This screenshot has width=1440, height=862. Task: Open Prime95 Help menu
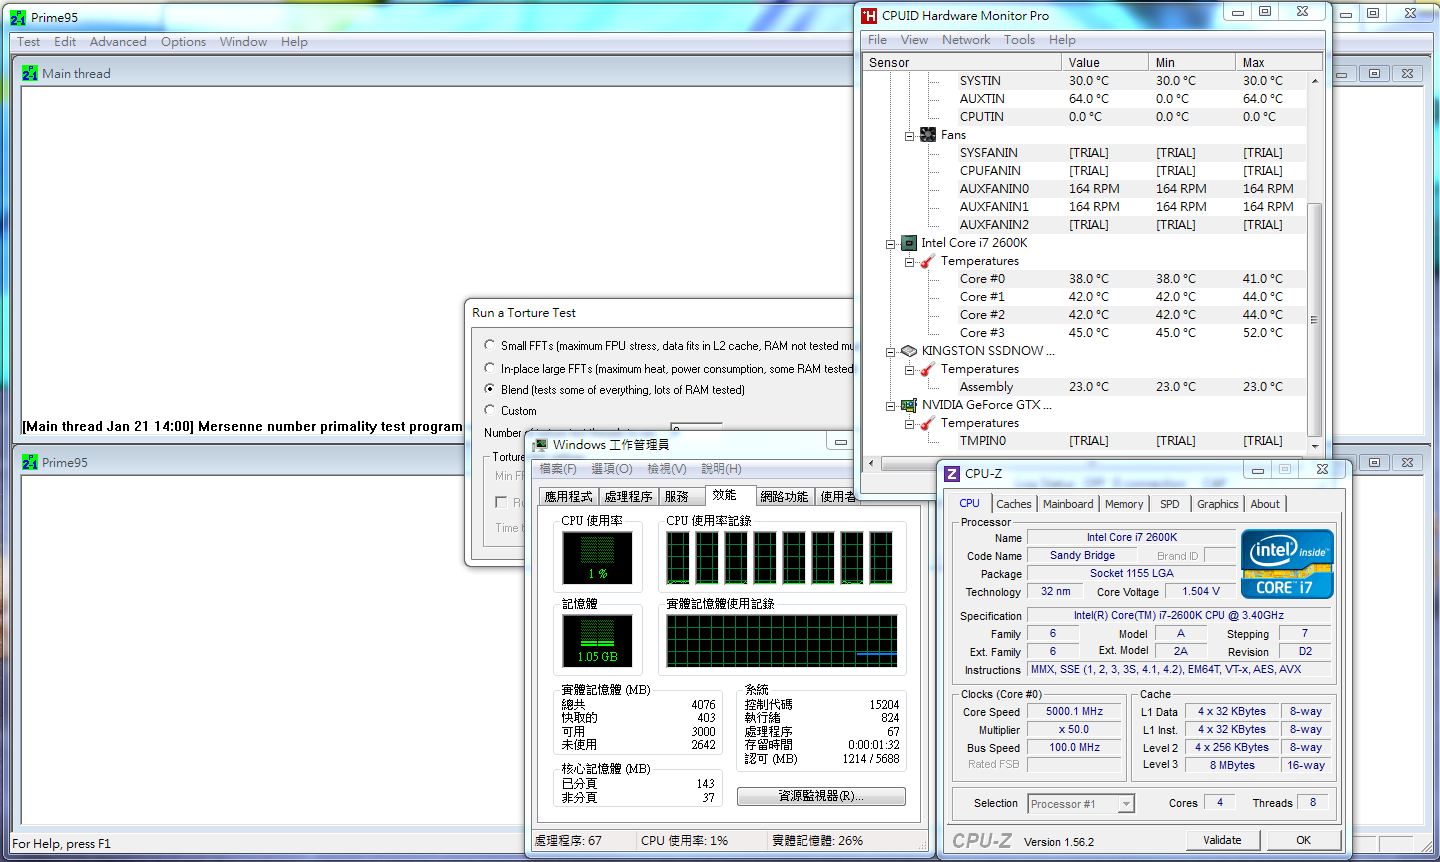point(294,42)
